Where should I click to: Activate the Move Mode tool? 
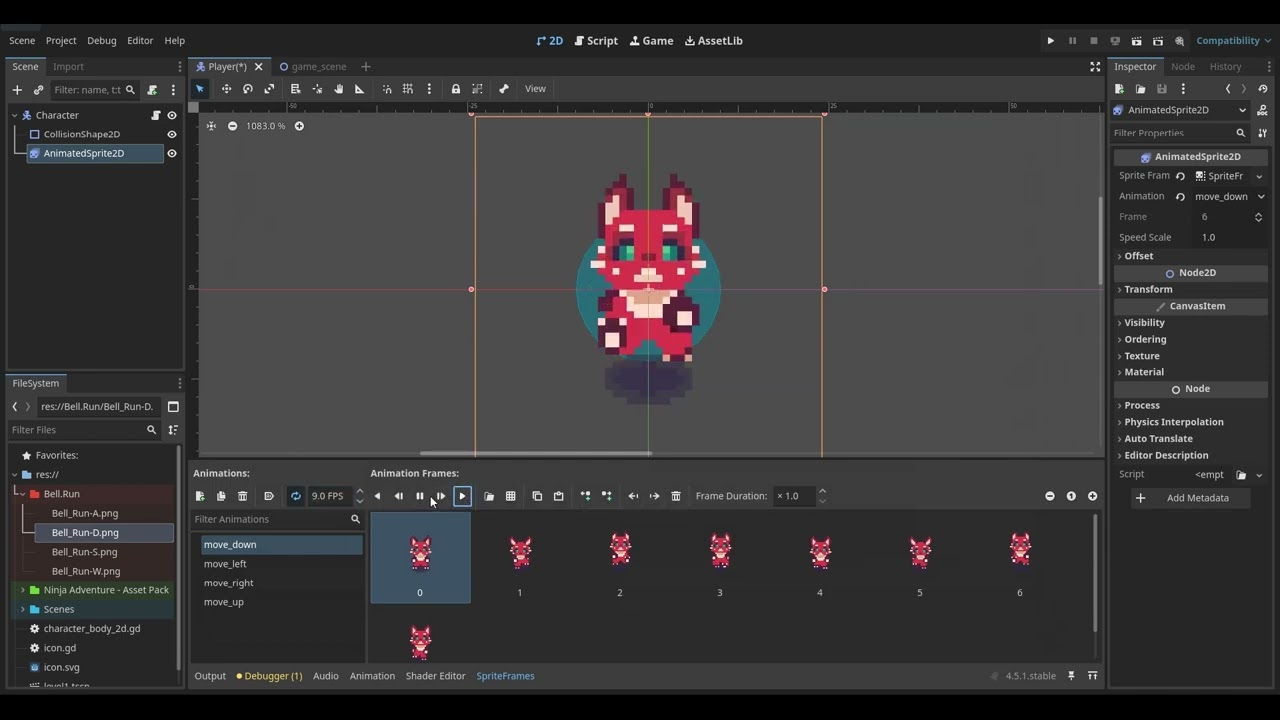pyautogui.click(x=226, y=89)
